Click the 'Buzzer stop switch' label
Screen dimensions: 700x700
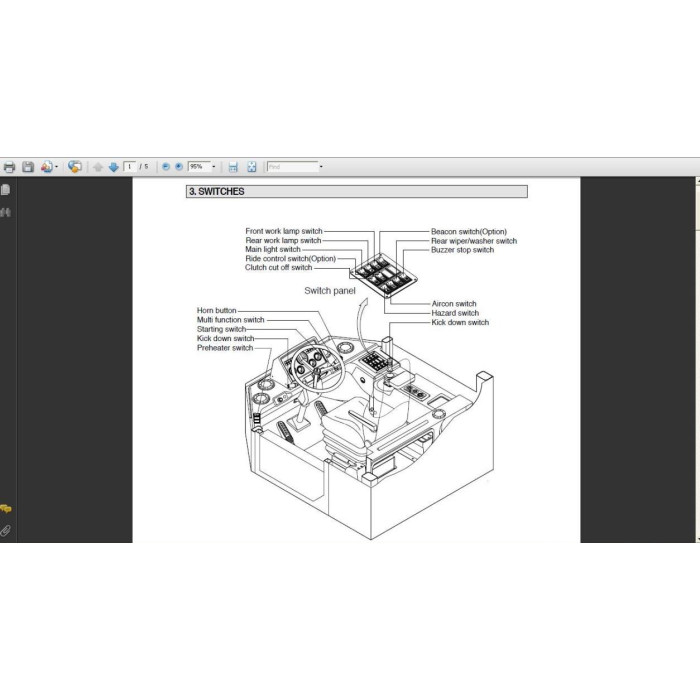pyautogui.click(x=462, y=250)
